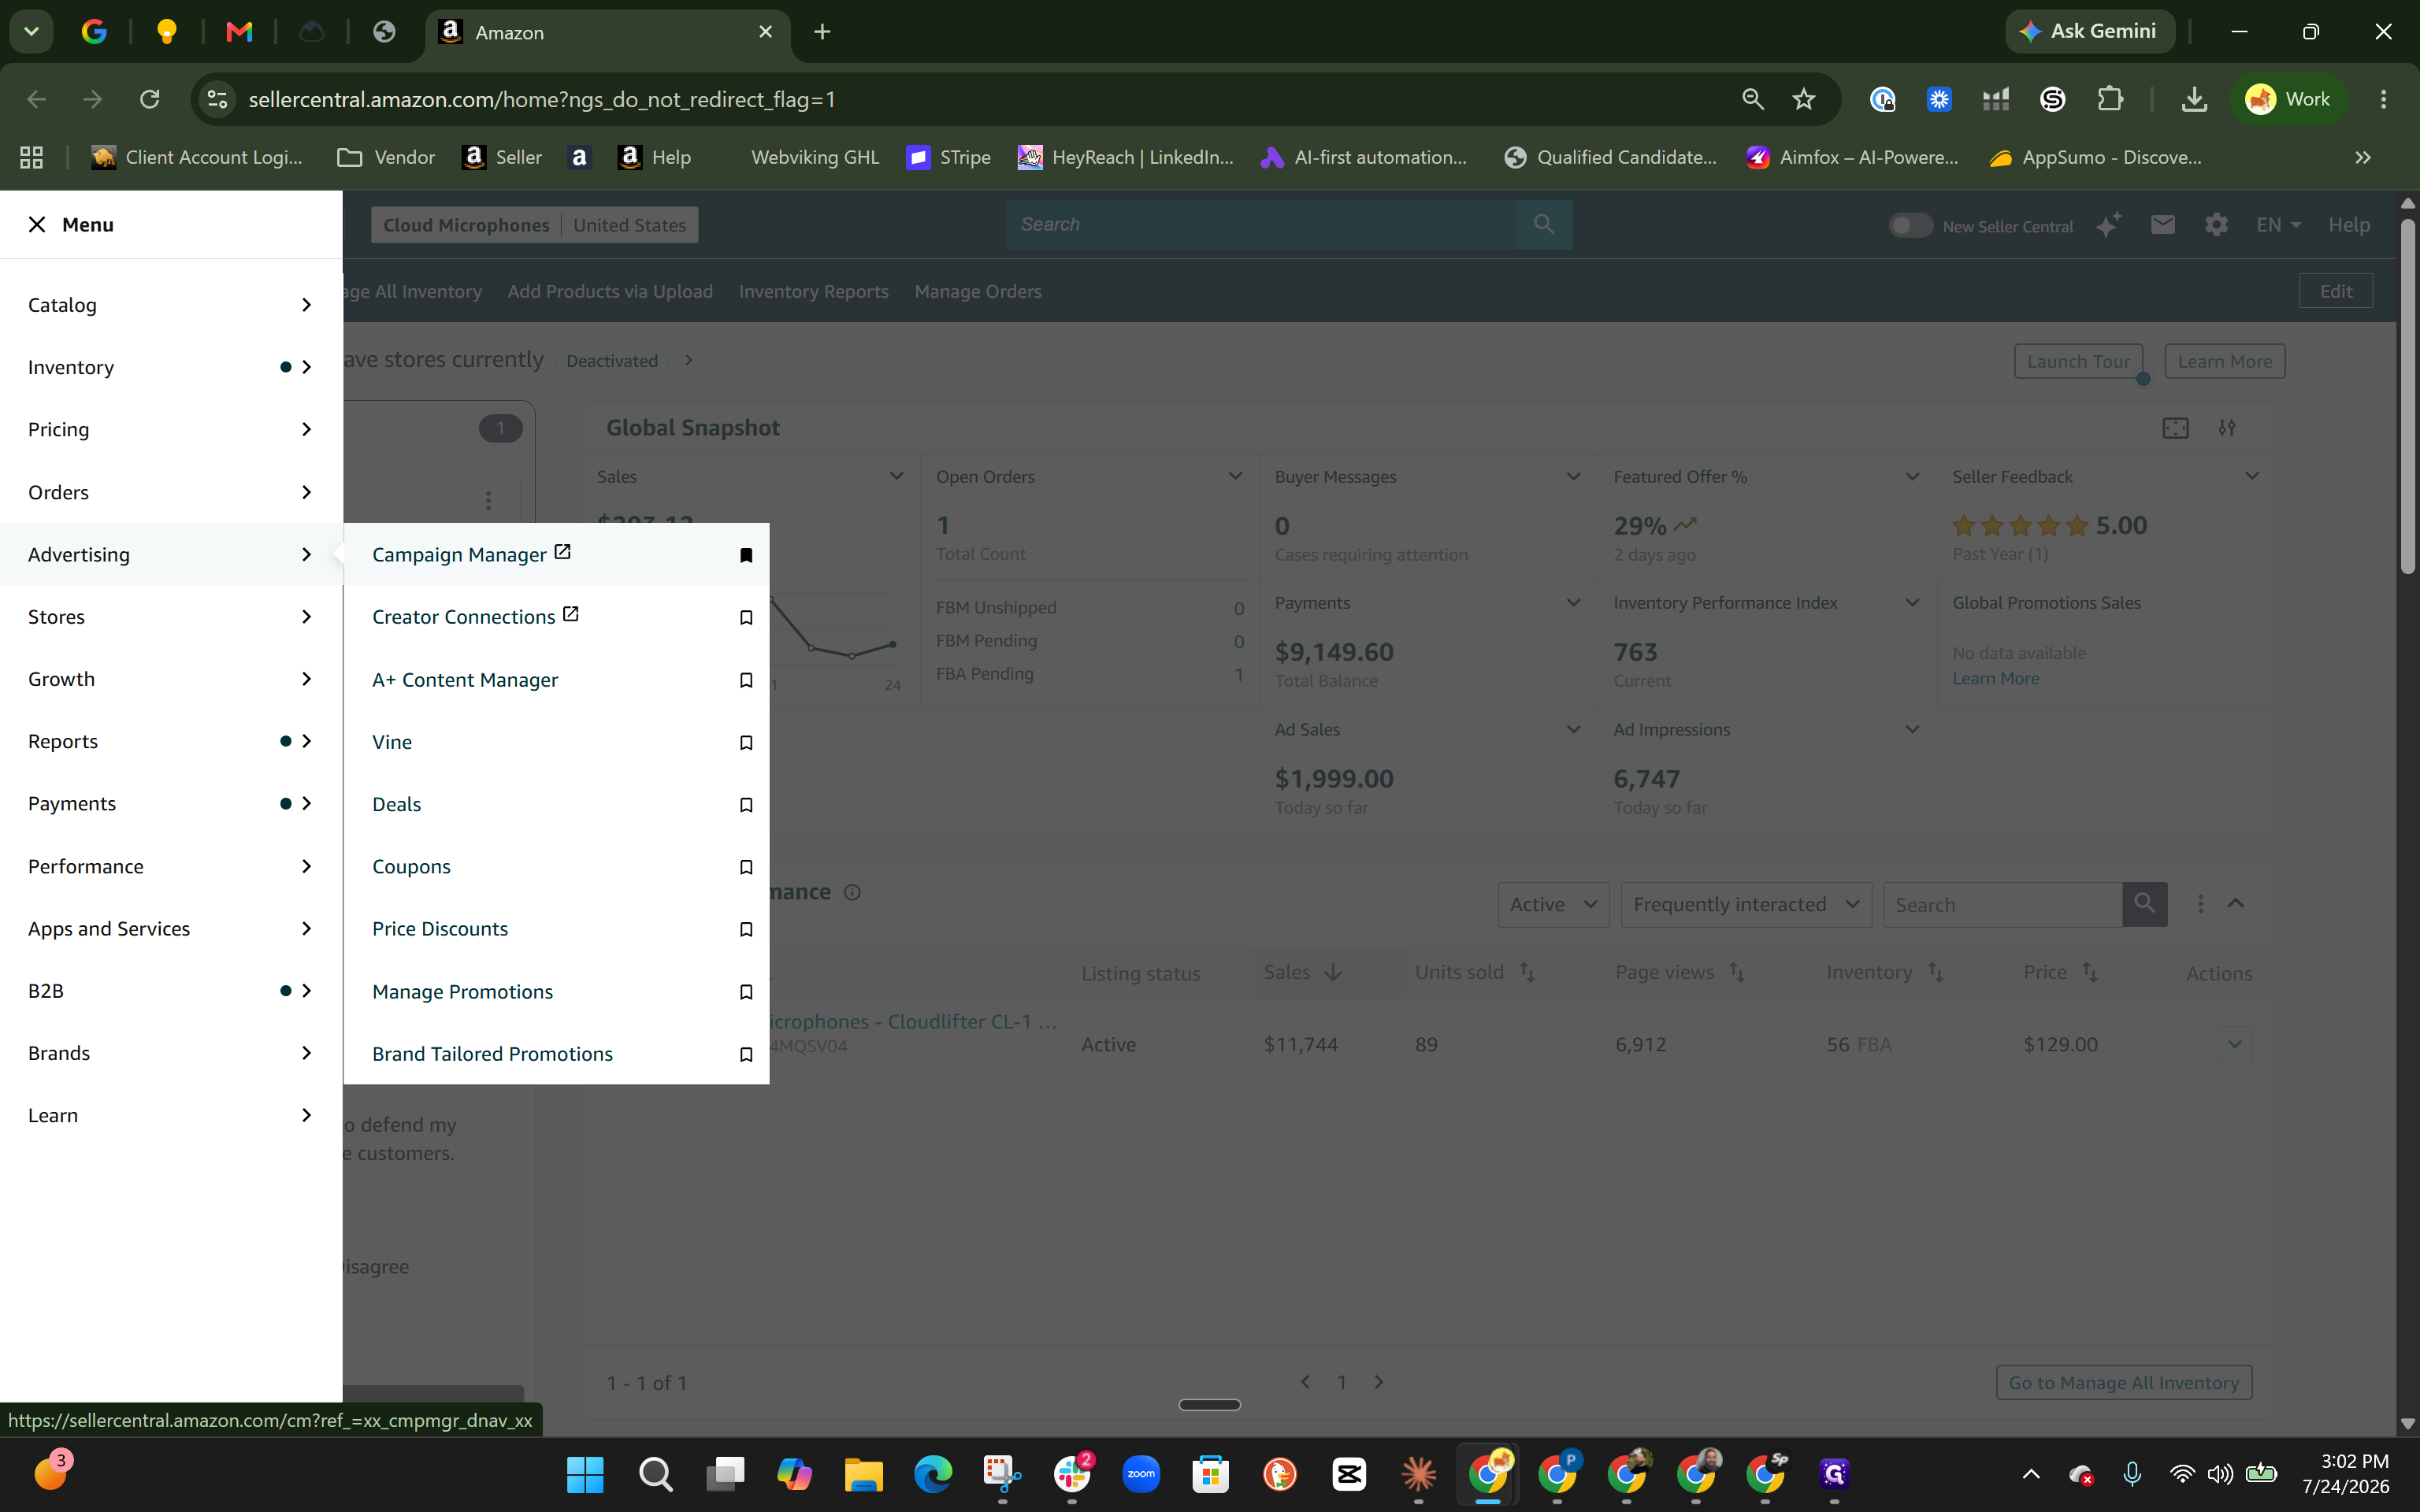Open the Active status dropdown
2420x1512 pixels.
(1553, 904)
